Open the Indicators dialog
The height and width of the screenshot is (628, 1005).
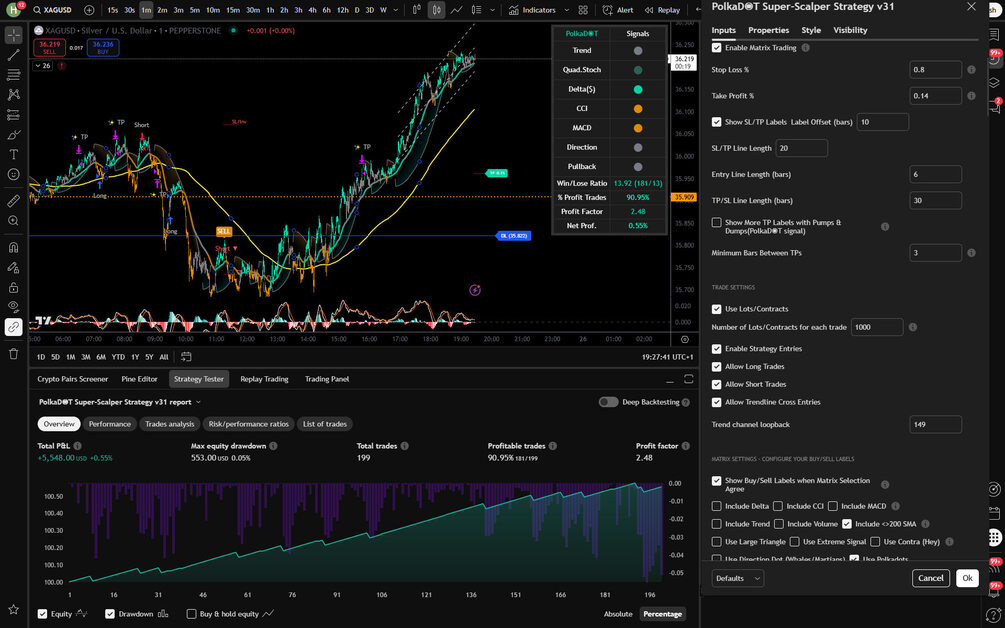[x=533, y=10]
